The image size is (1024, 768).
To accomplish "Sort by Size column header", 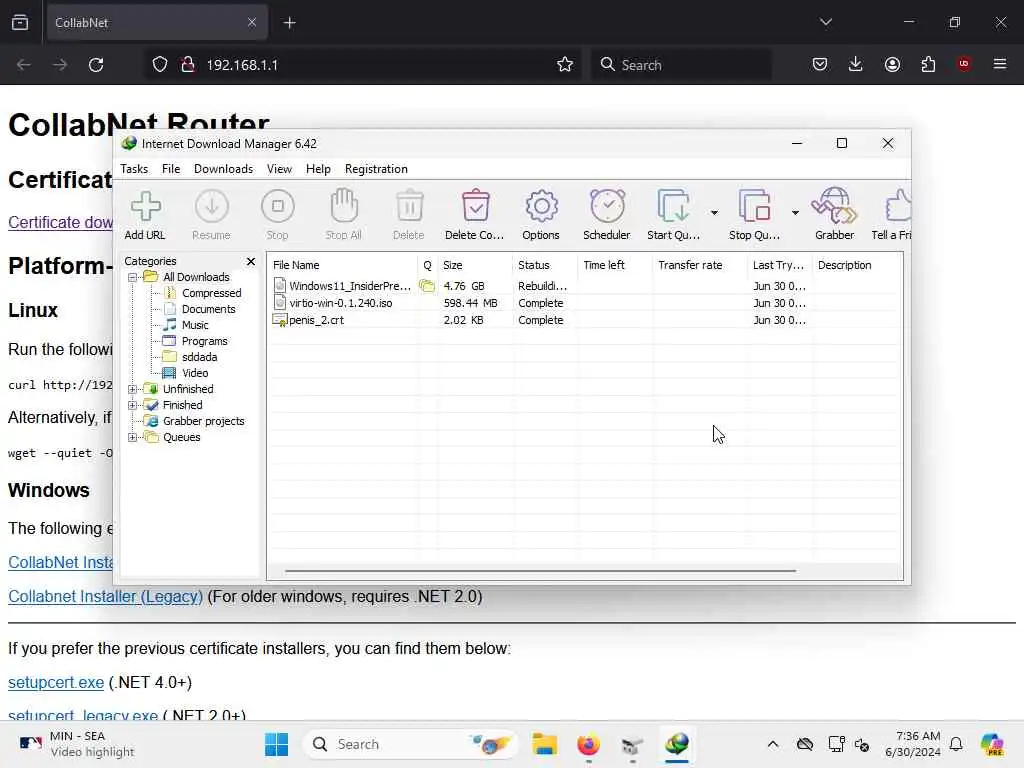I will pos(475,265).
